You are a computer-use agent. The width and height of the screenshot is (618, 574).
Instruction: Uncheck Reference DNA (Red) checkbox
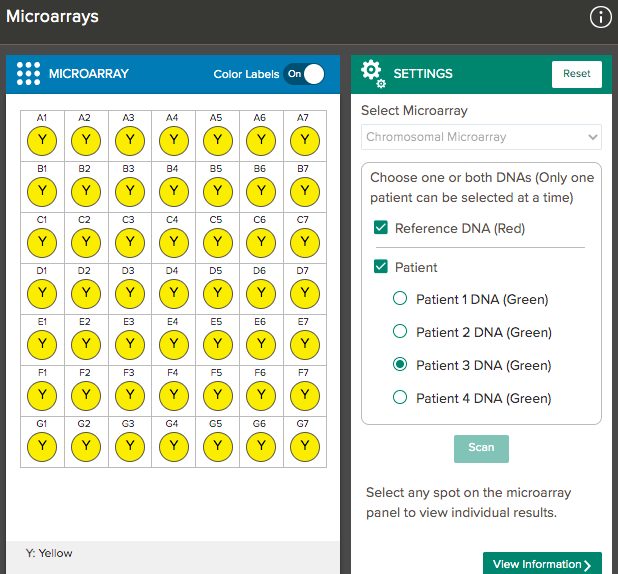pos(381,227)
